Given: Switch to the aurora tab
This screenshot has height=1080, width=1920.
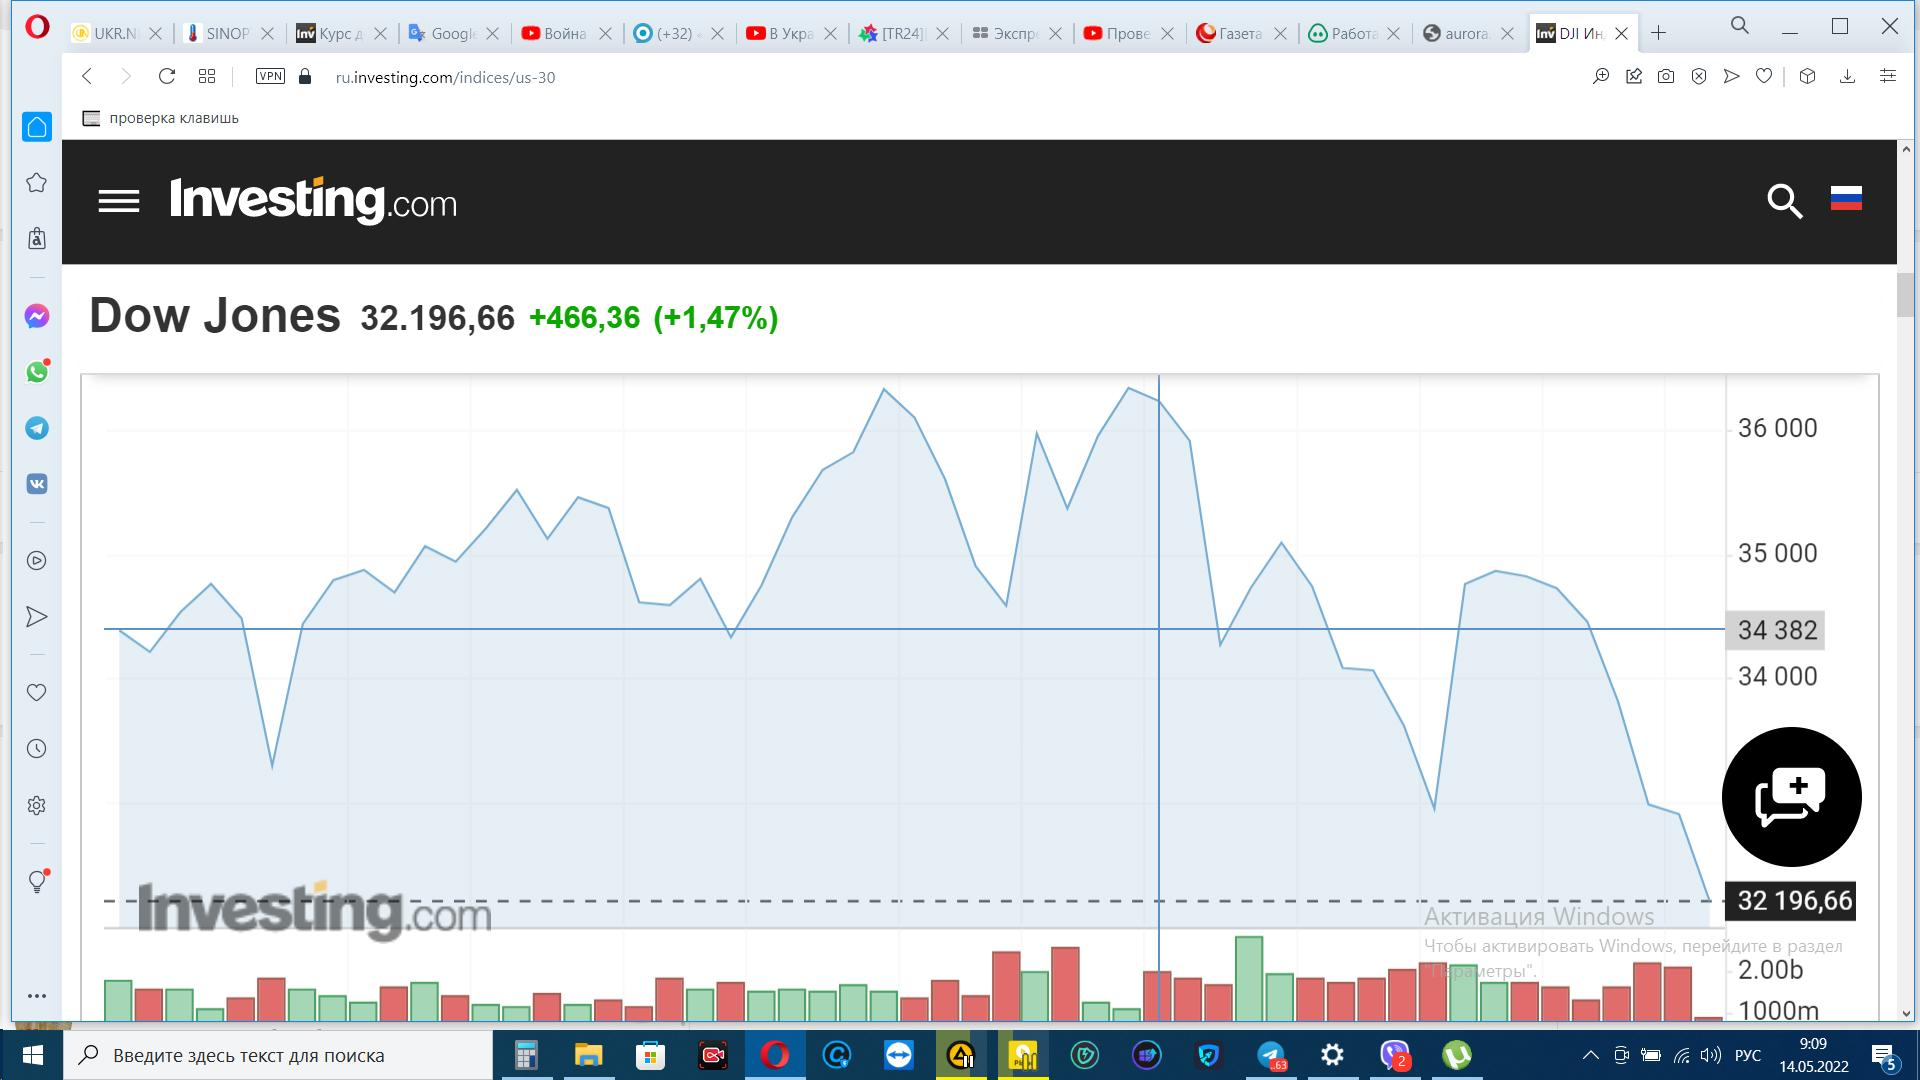Looking at the screenshot, I should [1467, 34].
